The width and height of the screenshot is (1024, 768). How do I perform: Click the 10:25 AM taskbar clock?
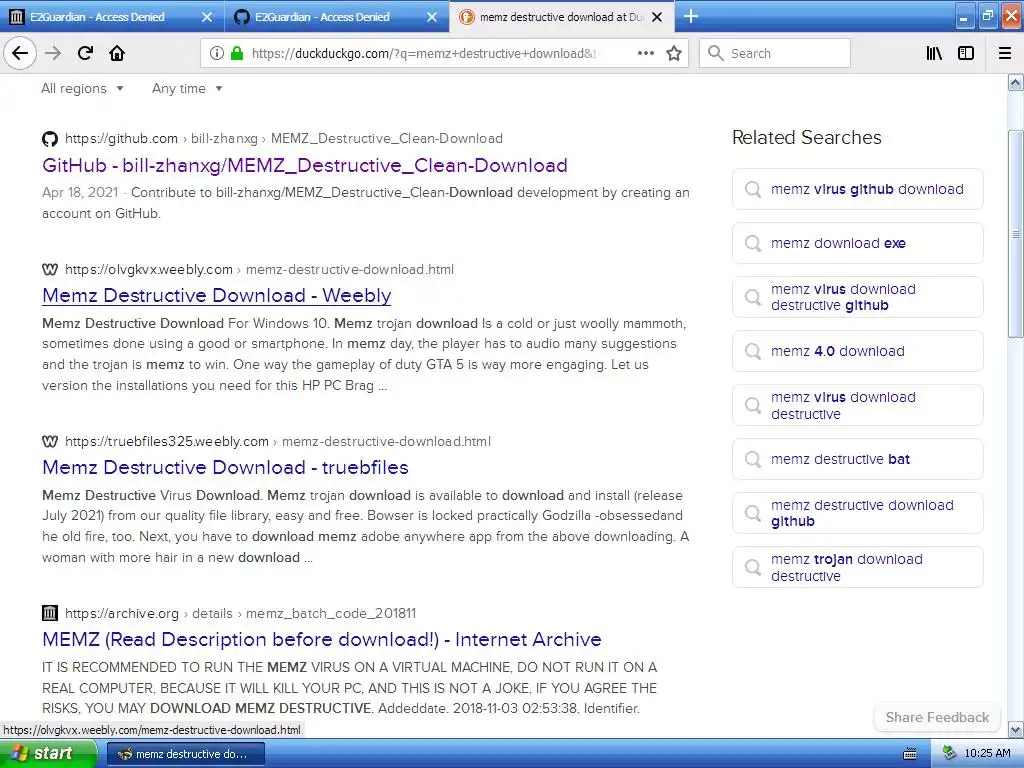(x=987, y=754)
